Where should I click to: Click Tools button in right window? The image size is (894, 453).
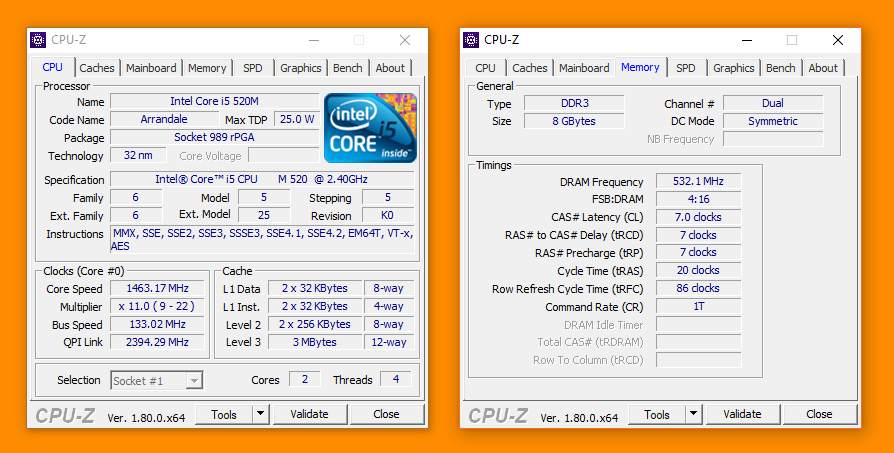coord(657,414)
